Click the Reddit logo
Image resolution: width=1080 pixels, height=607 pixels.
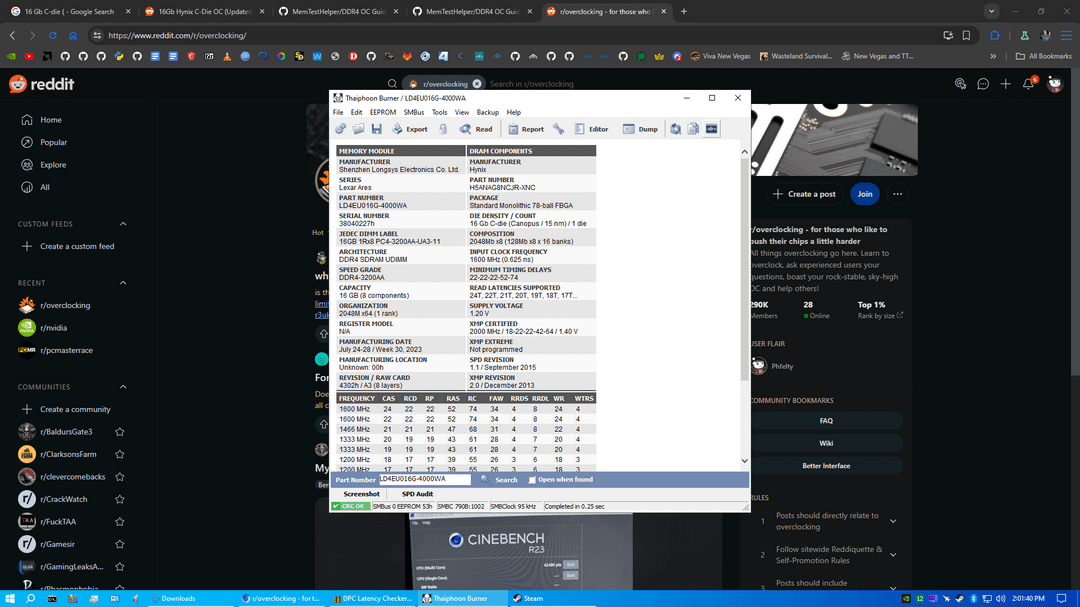tap(41, 84)
